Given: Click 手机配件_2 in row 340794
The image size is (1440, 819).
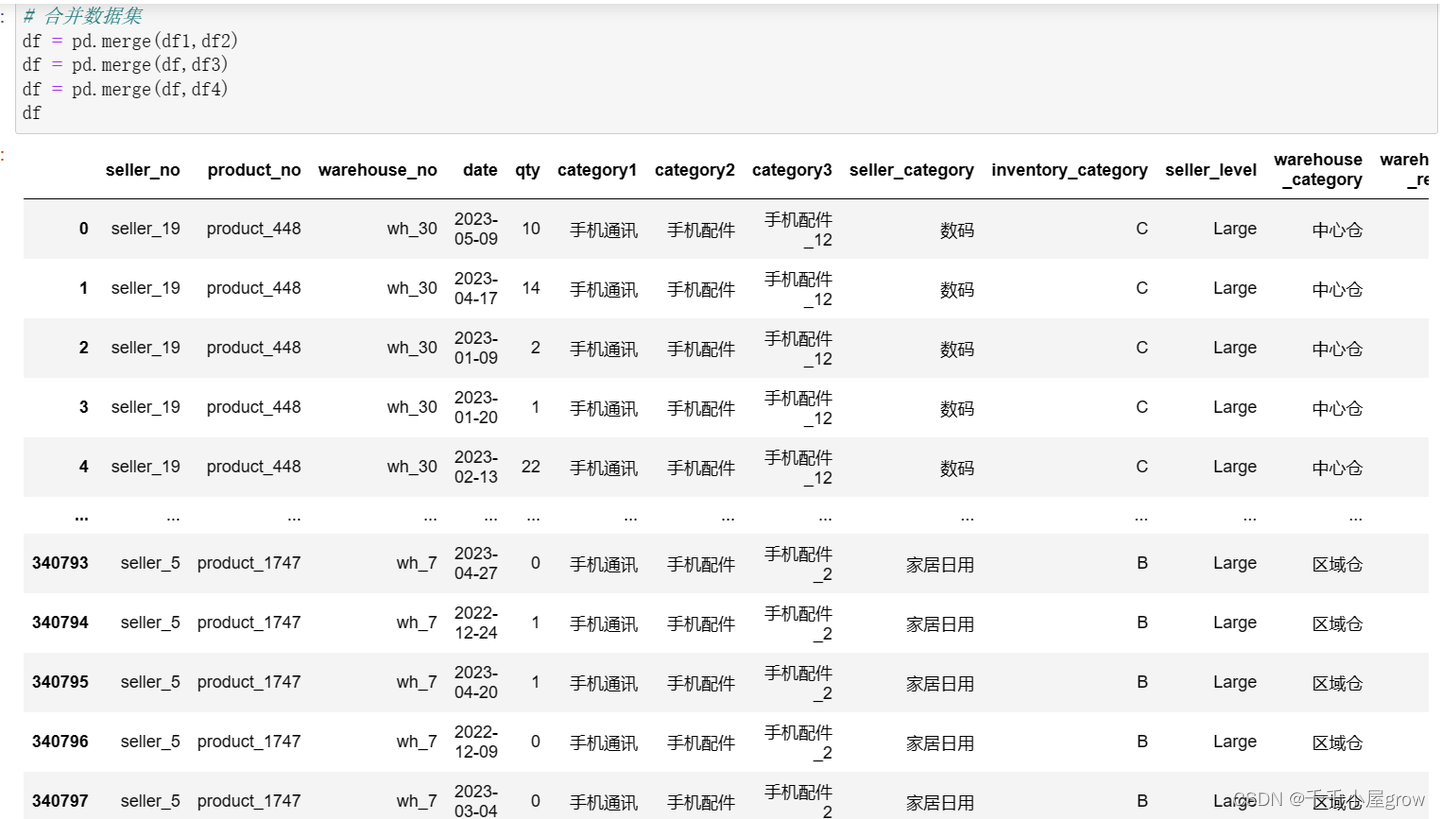Looking at the screenshot, I should pyautogui.click(x=798, y=623).
